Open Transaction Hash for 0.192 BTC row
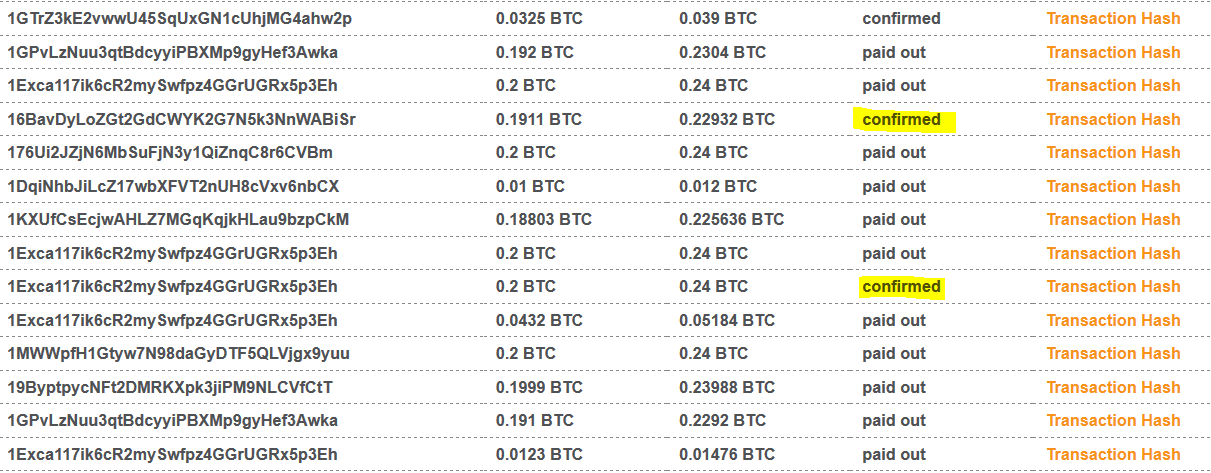 point(1113,52)
